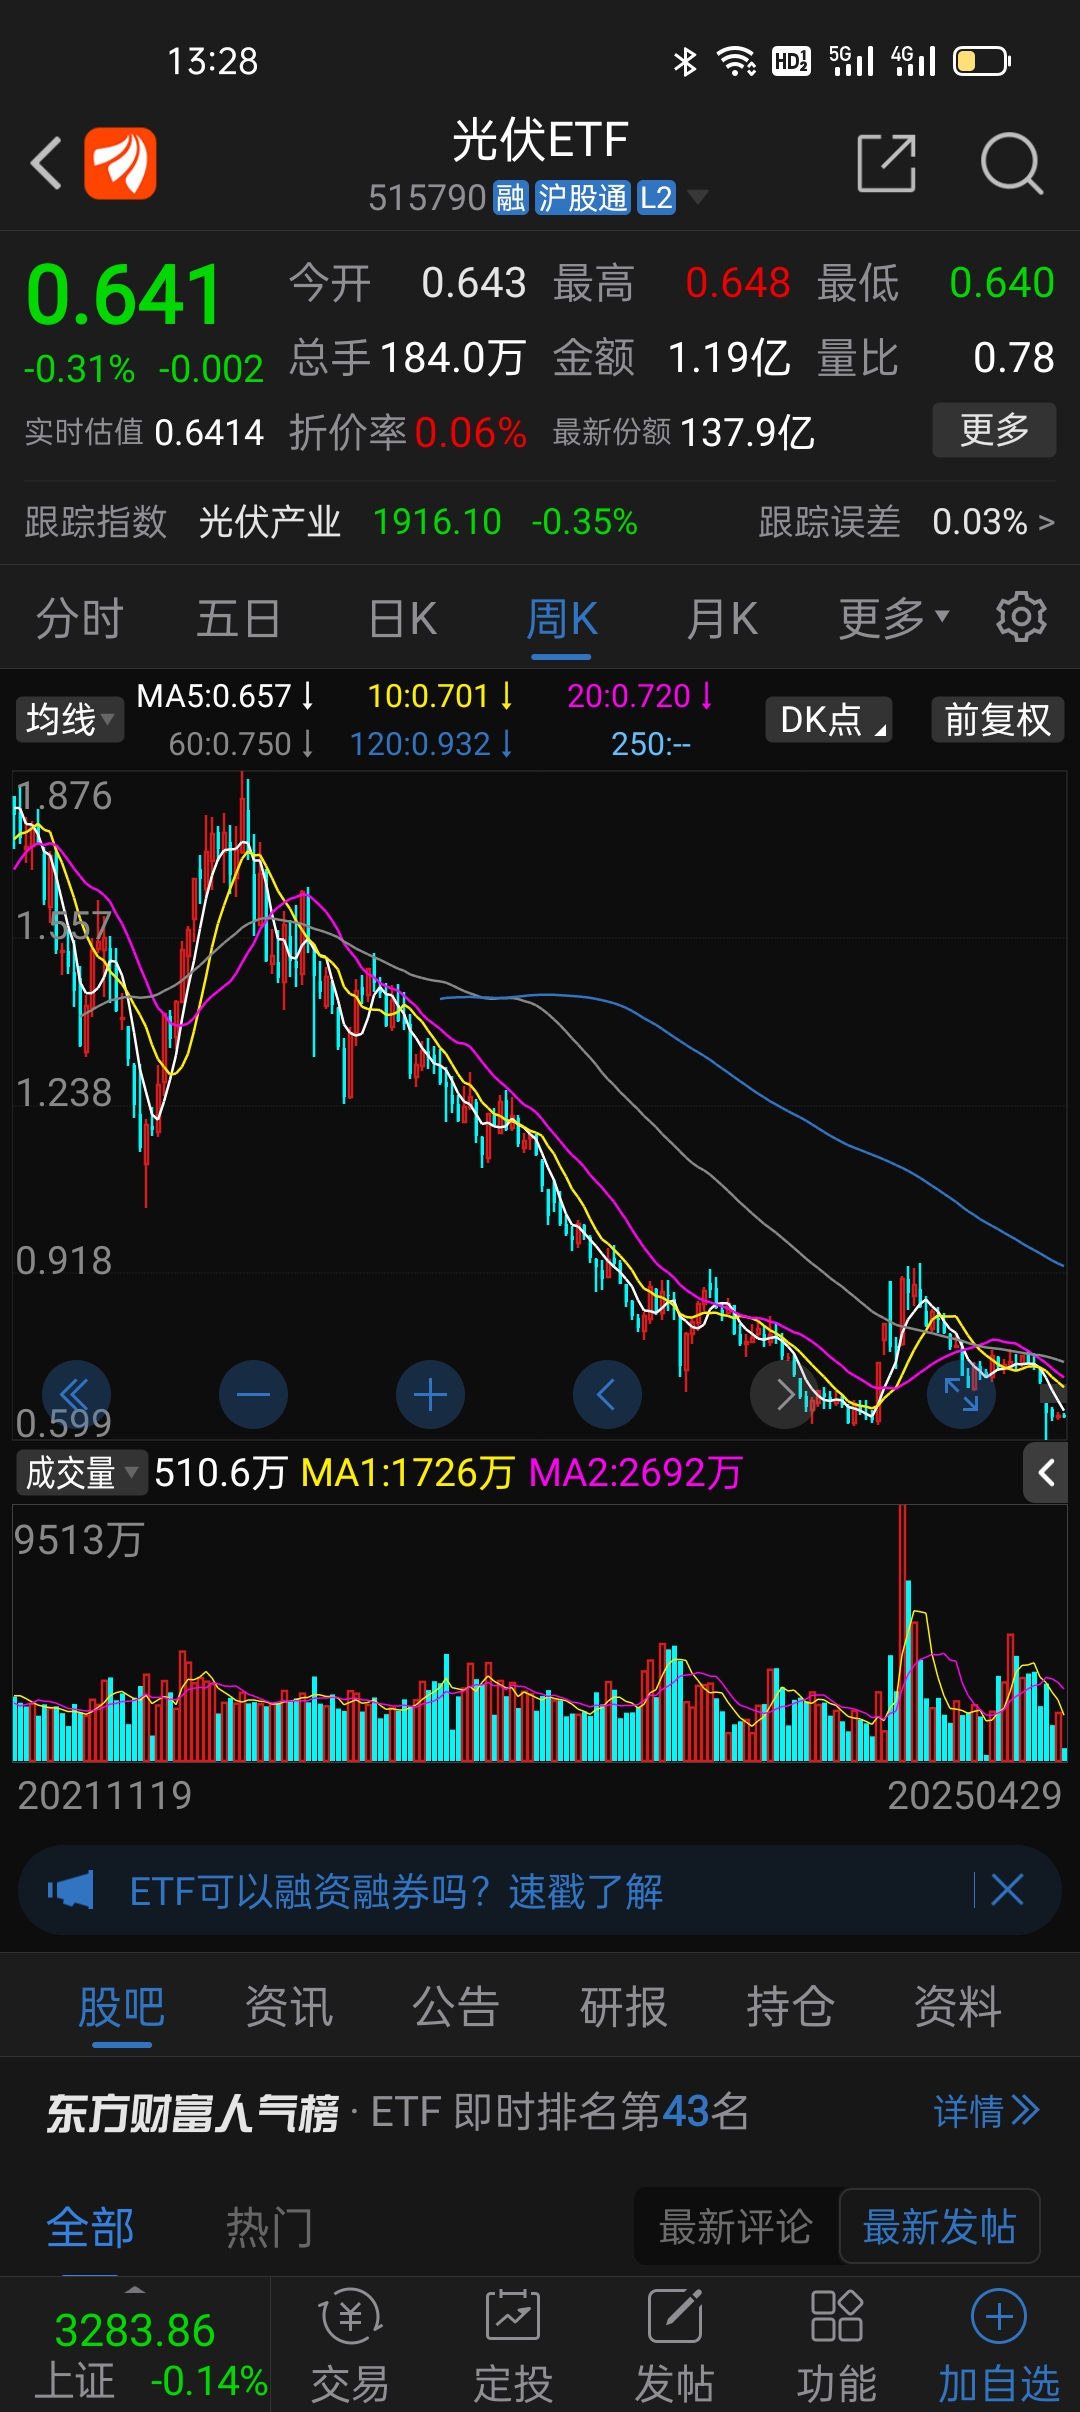Image resolution: width=1080 pixels, height=2412 pixels.
Task: Add to watchlist via 加自选
Action: click(998, 2346)
